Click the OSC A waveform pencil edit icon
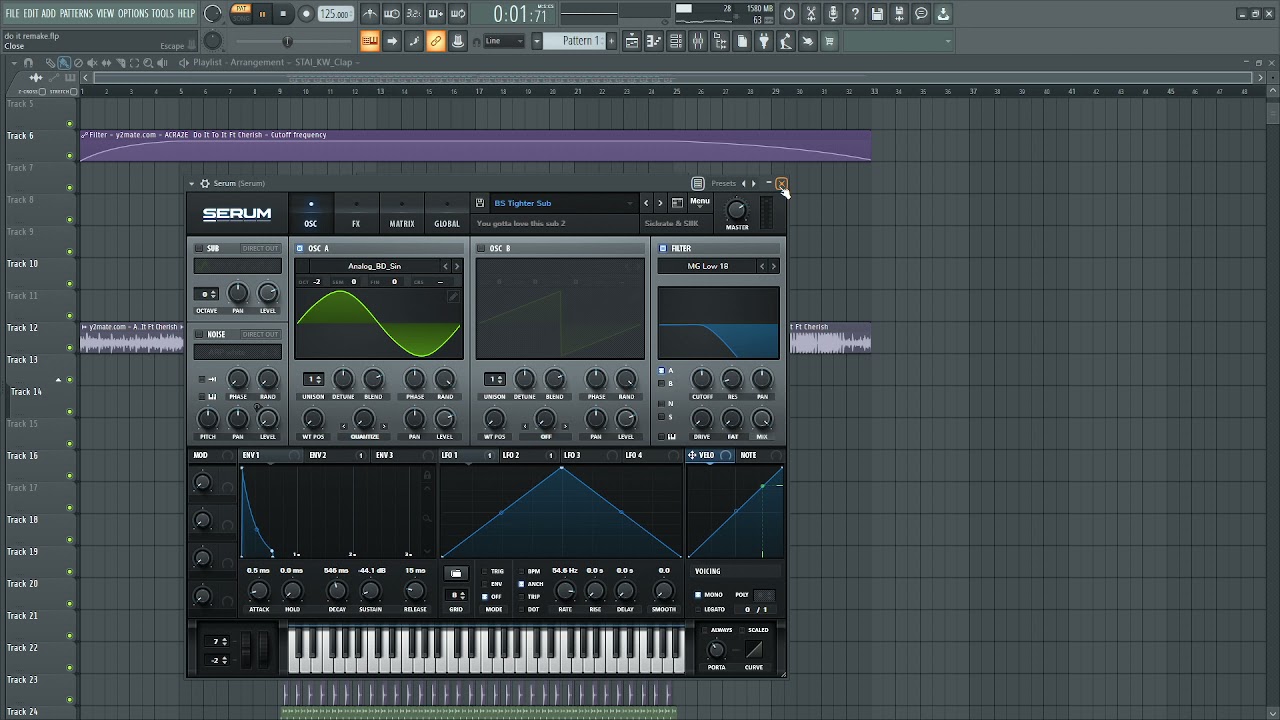This screenshot has height=720, width=1280. click(x=453, y=296)
